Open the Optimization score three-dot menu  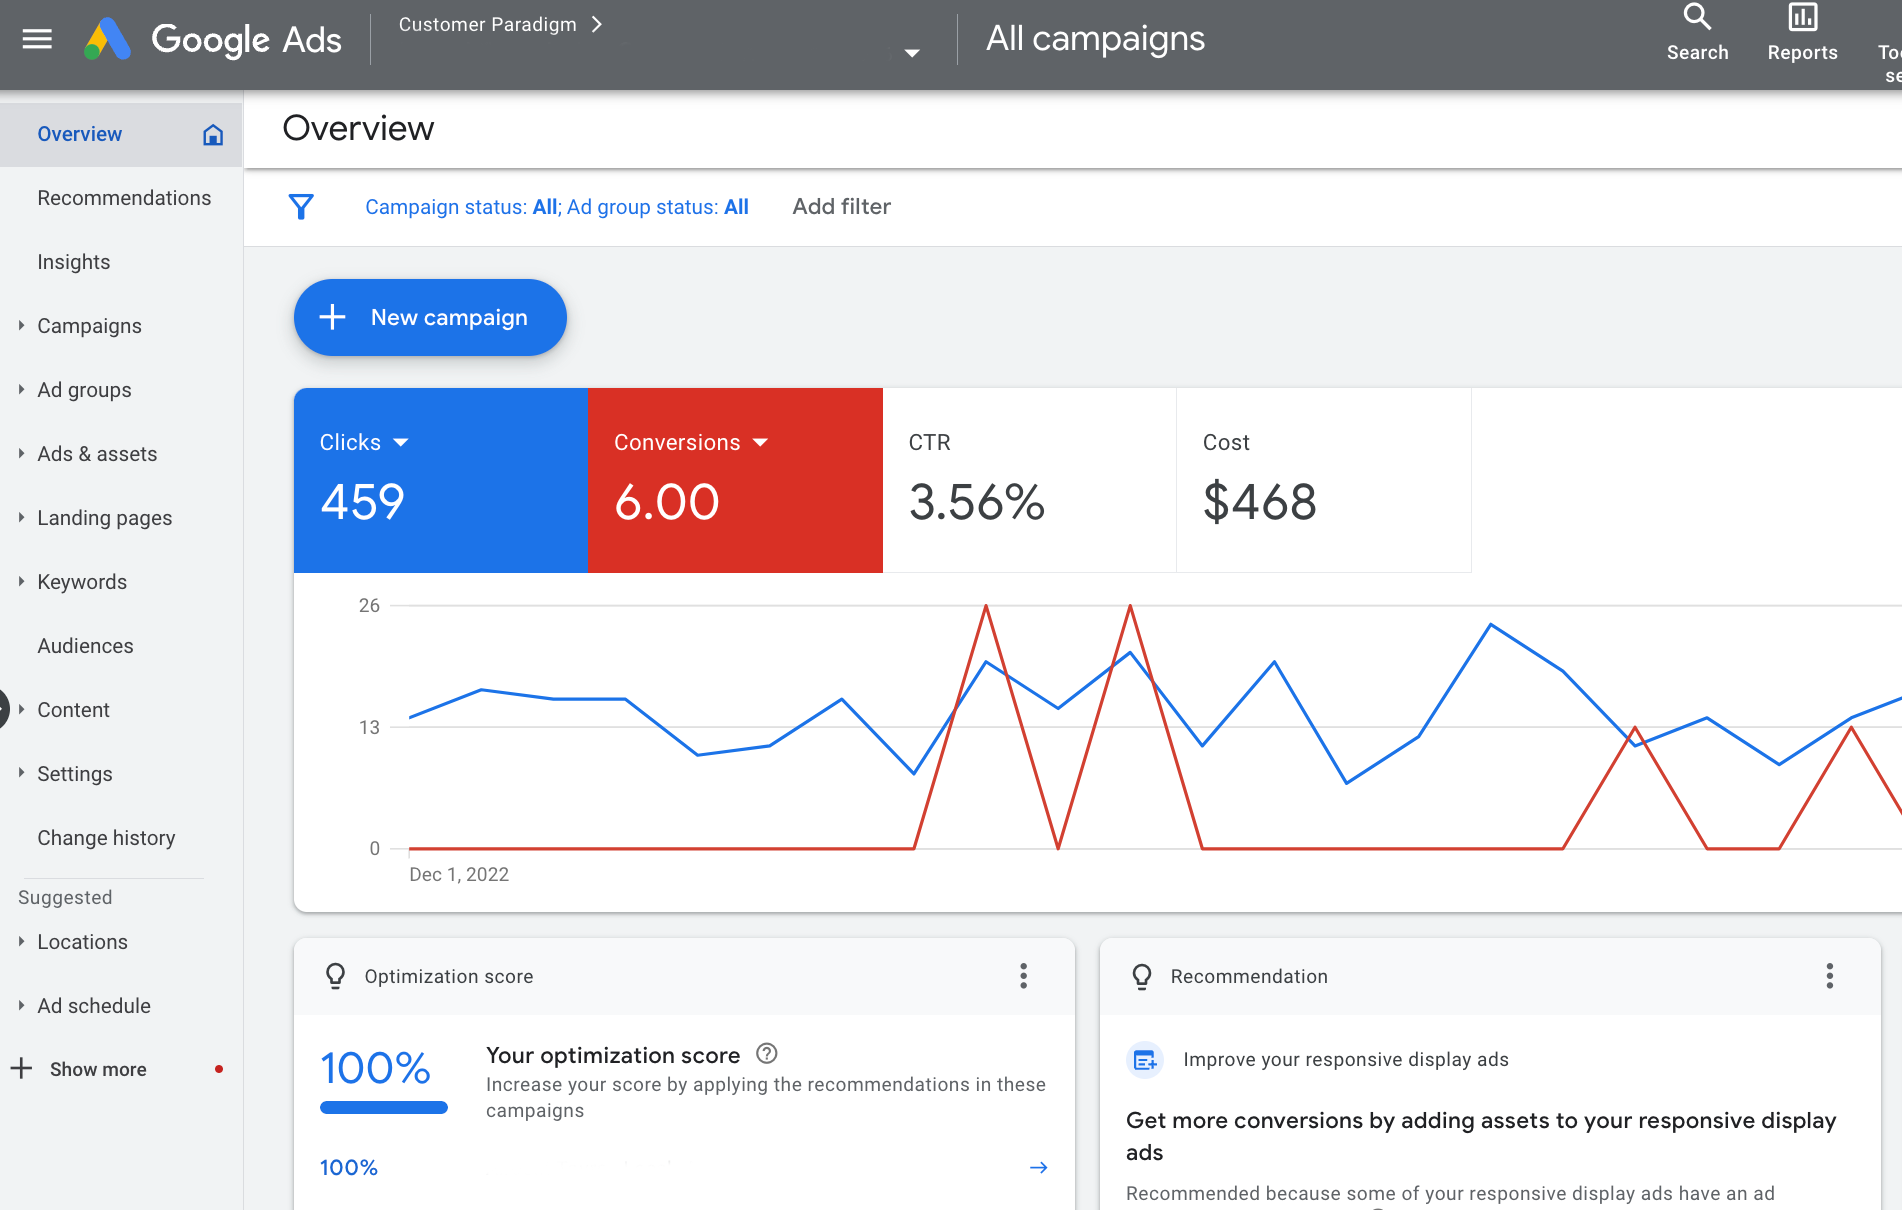(1023, 976)
